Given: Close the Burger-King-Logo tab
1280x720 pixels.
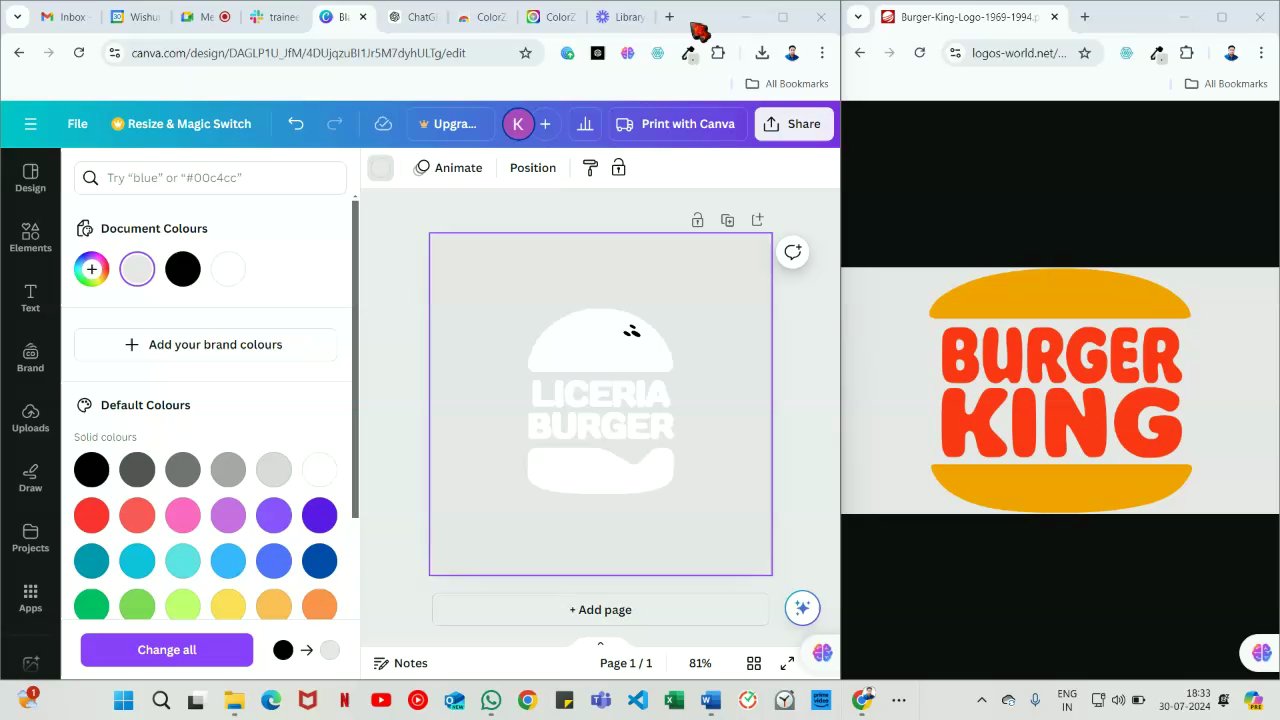Looking at the screenshot, I should tap(1054, 17).
